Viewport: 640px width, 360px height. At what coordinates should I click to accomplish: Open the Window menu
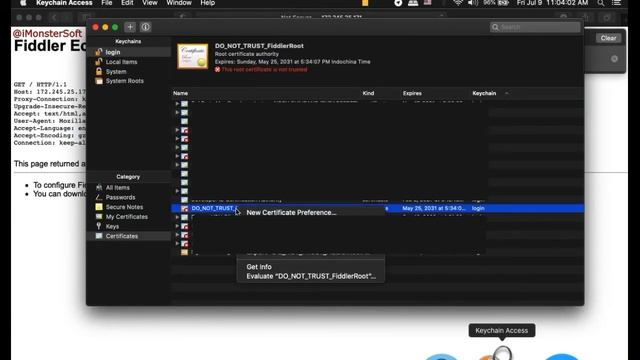(x=179, y=3)
